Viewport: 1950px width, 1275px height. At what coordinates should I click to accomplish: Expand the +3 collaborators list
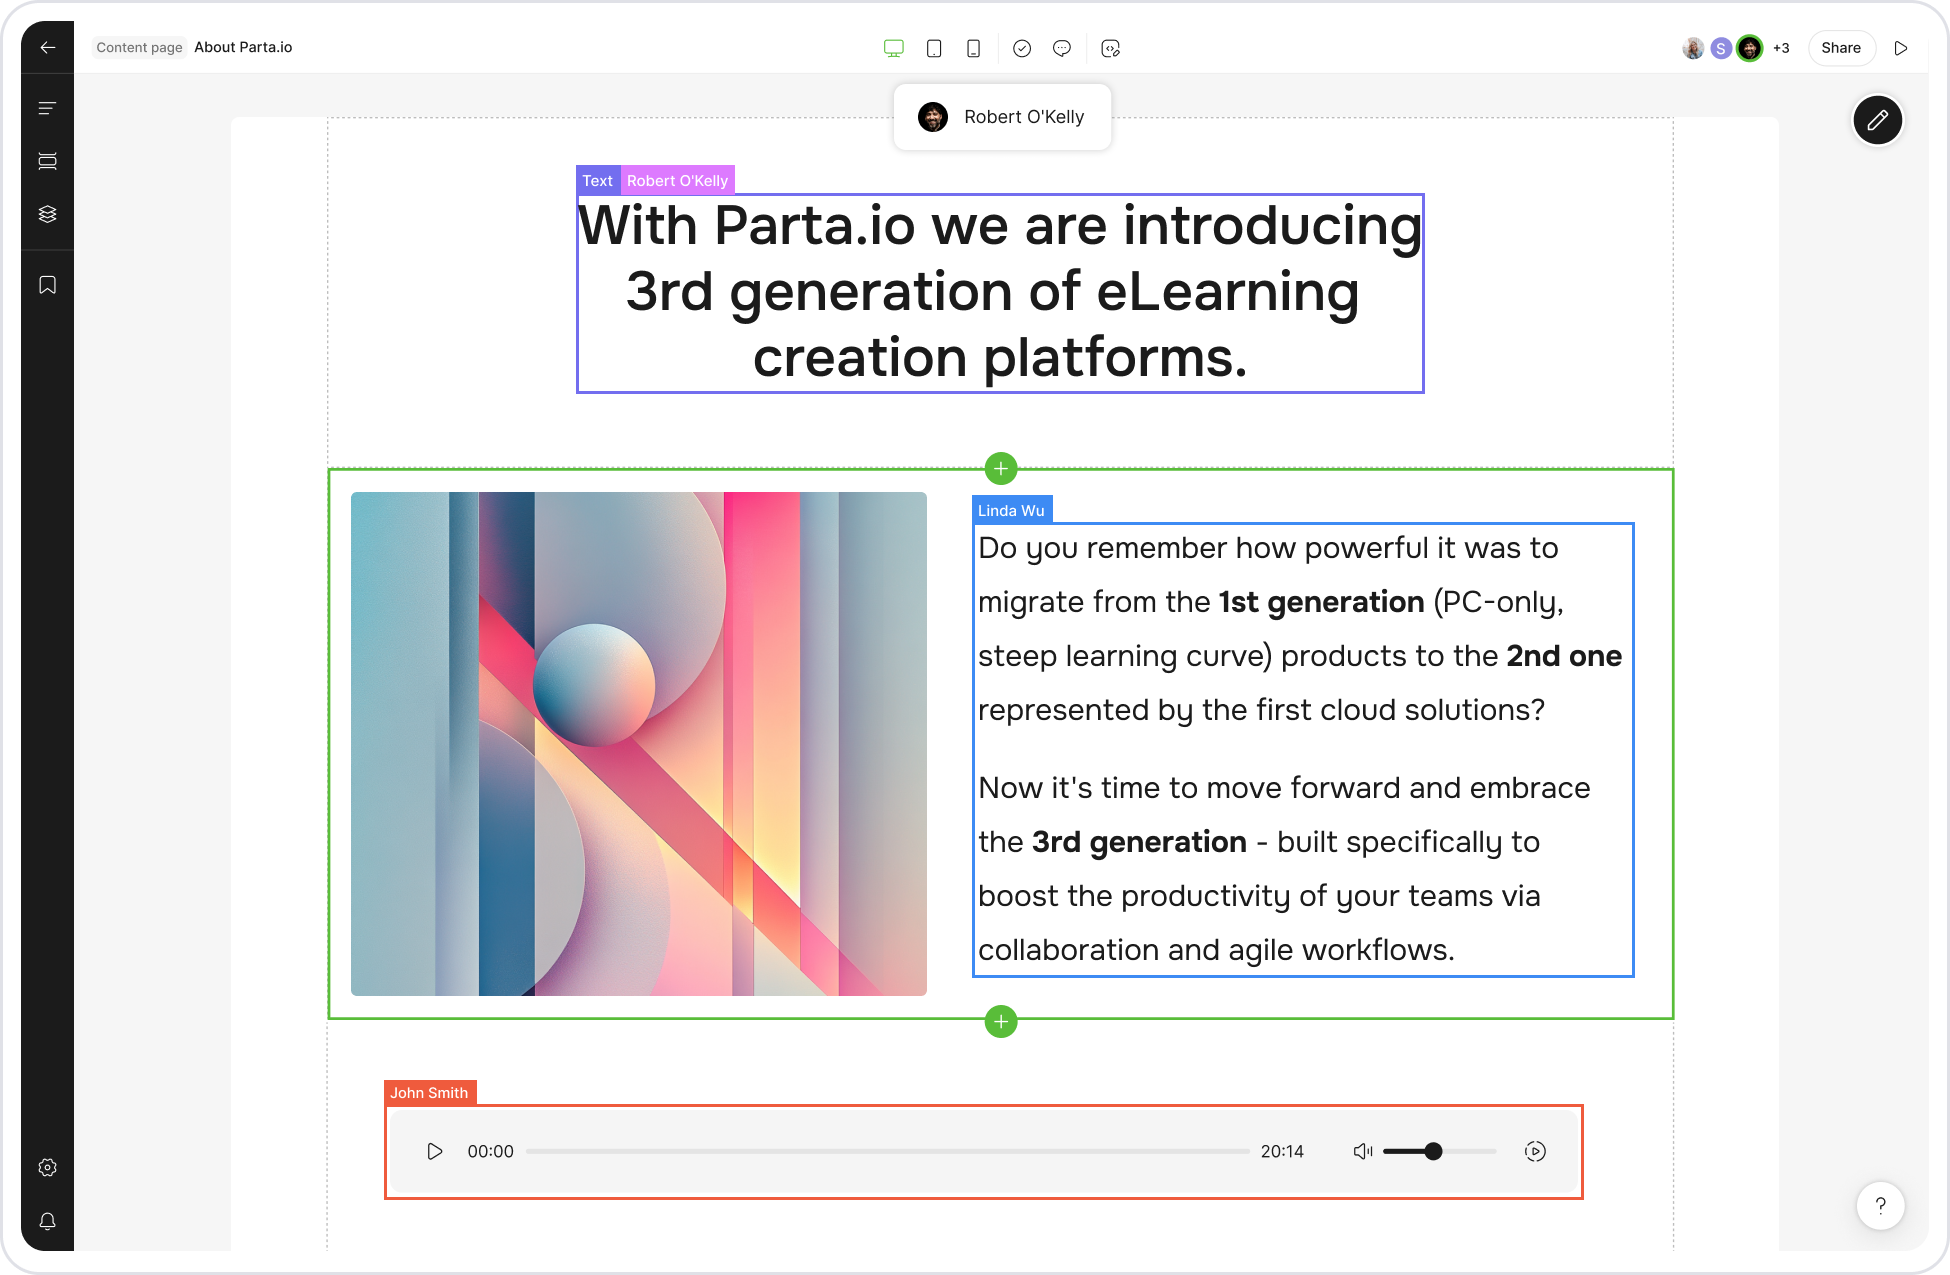pos(1781,48)
